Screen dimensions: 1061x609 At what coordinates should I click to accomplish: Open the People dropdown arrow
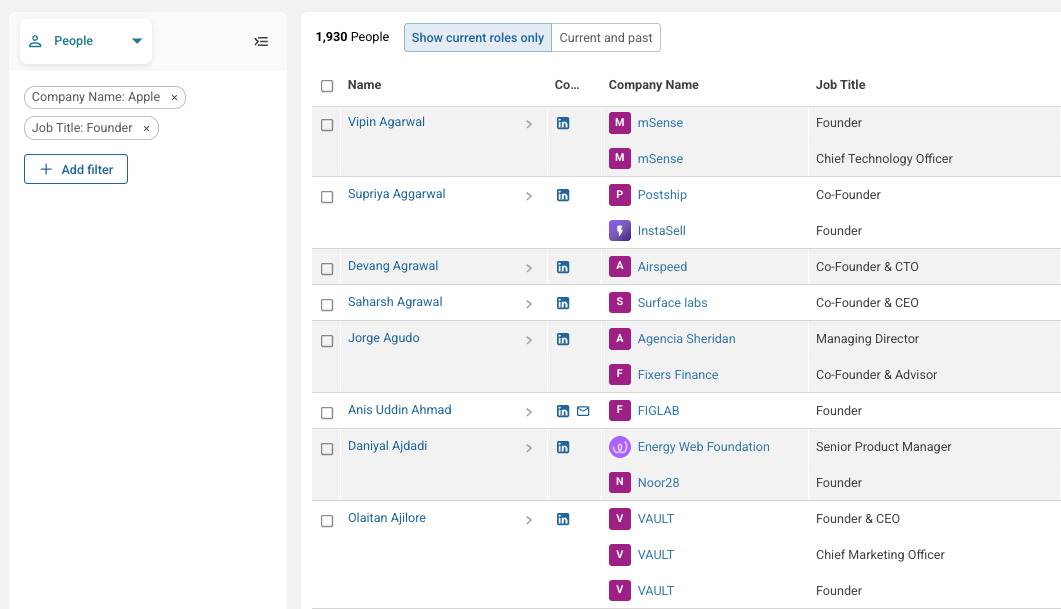pos(137,41)
